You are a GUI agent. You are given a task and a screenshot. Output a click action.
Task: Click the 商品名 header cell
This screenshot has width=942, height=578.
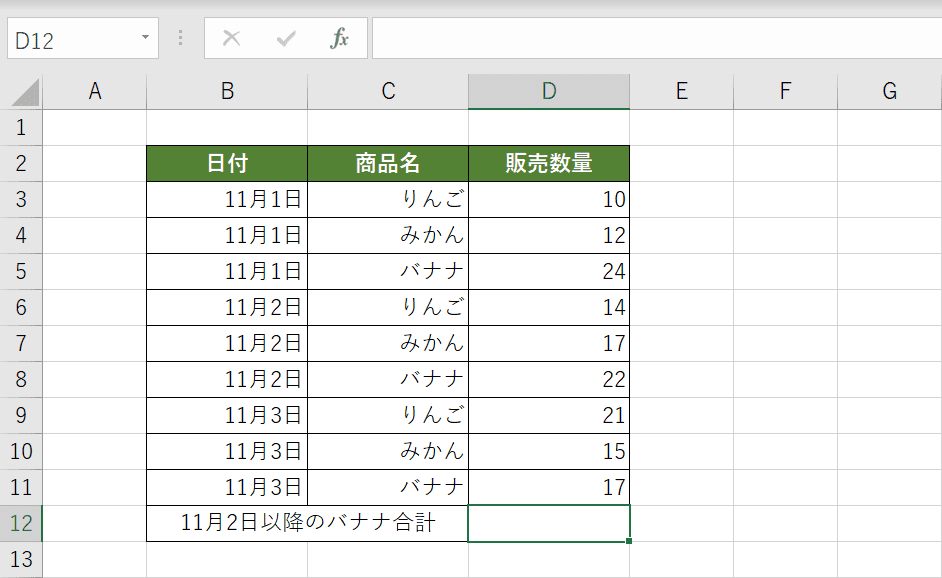388,163
